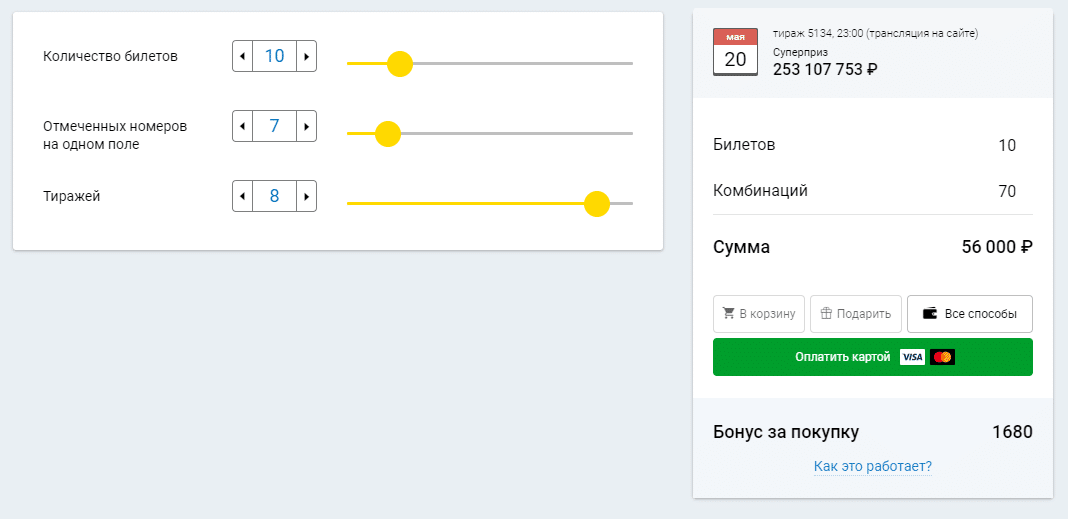1068x519 pixels.
Task: Click the ticket count value field showing 10
Action: (274, 56)
